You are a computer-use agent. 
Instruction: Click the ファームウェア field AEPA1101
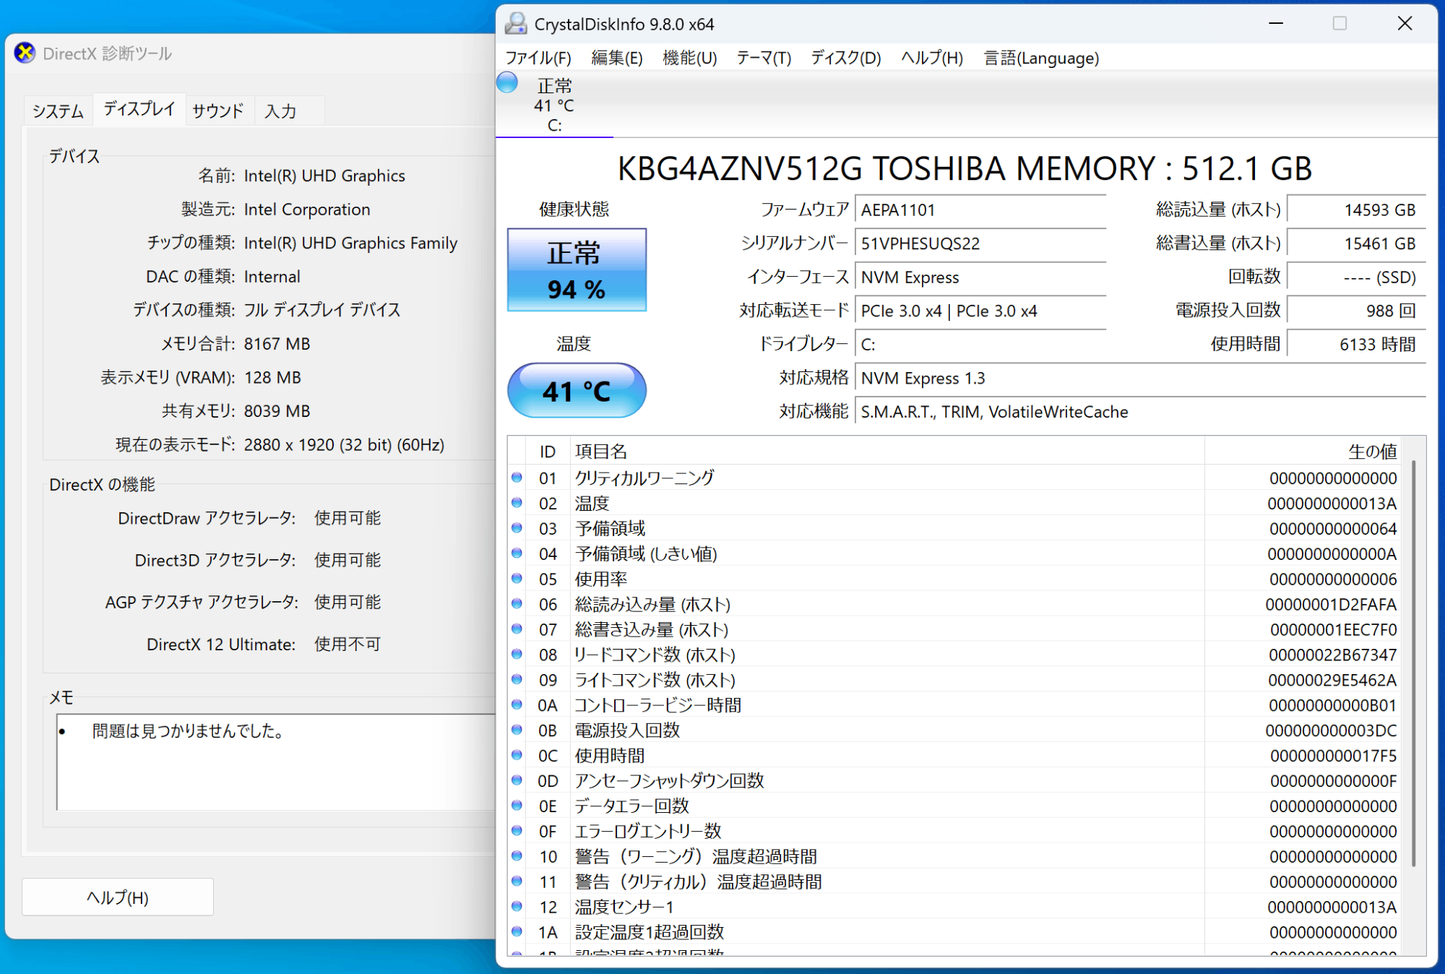click(981, 210)
